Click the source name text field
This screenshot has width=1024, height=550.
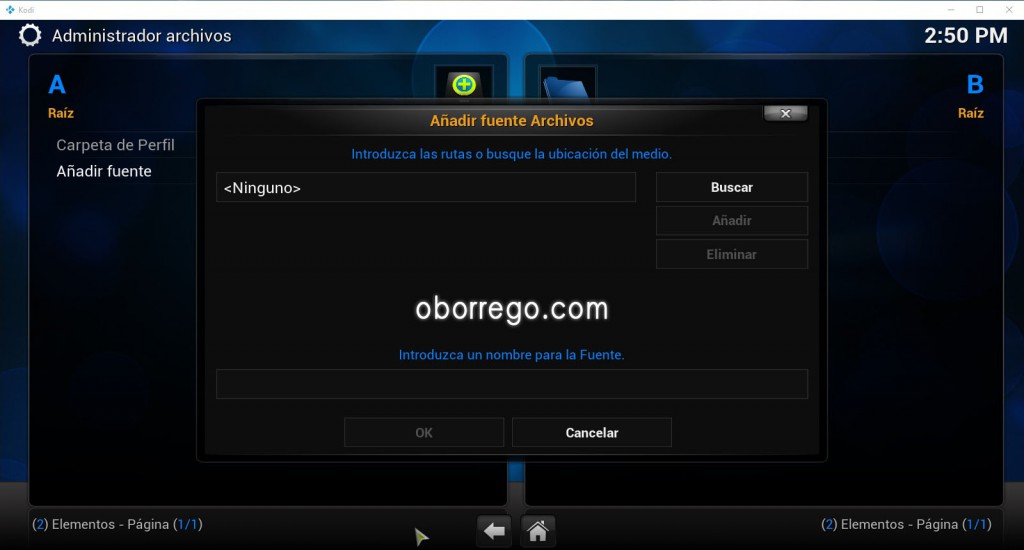(x=511, y=384)
